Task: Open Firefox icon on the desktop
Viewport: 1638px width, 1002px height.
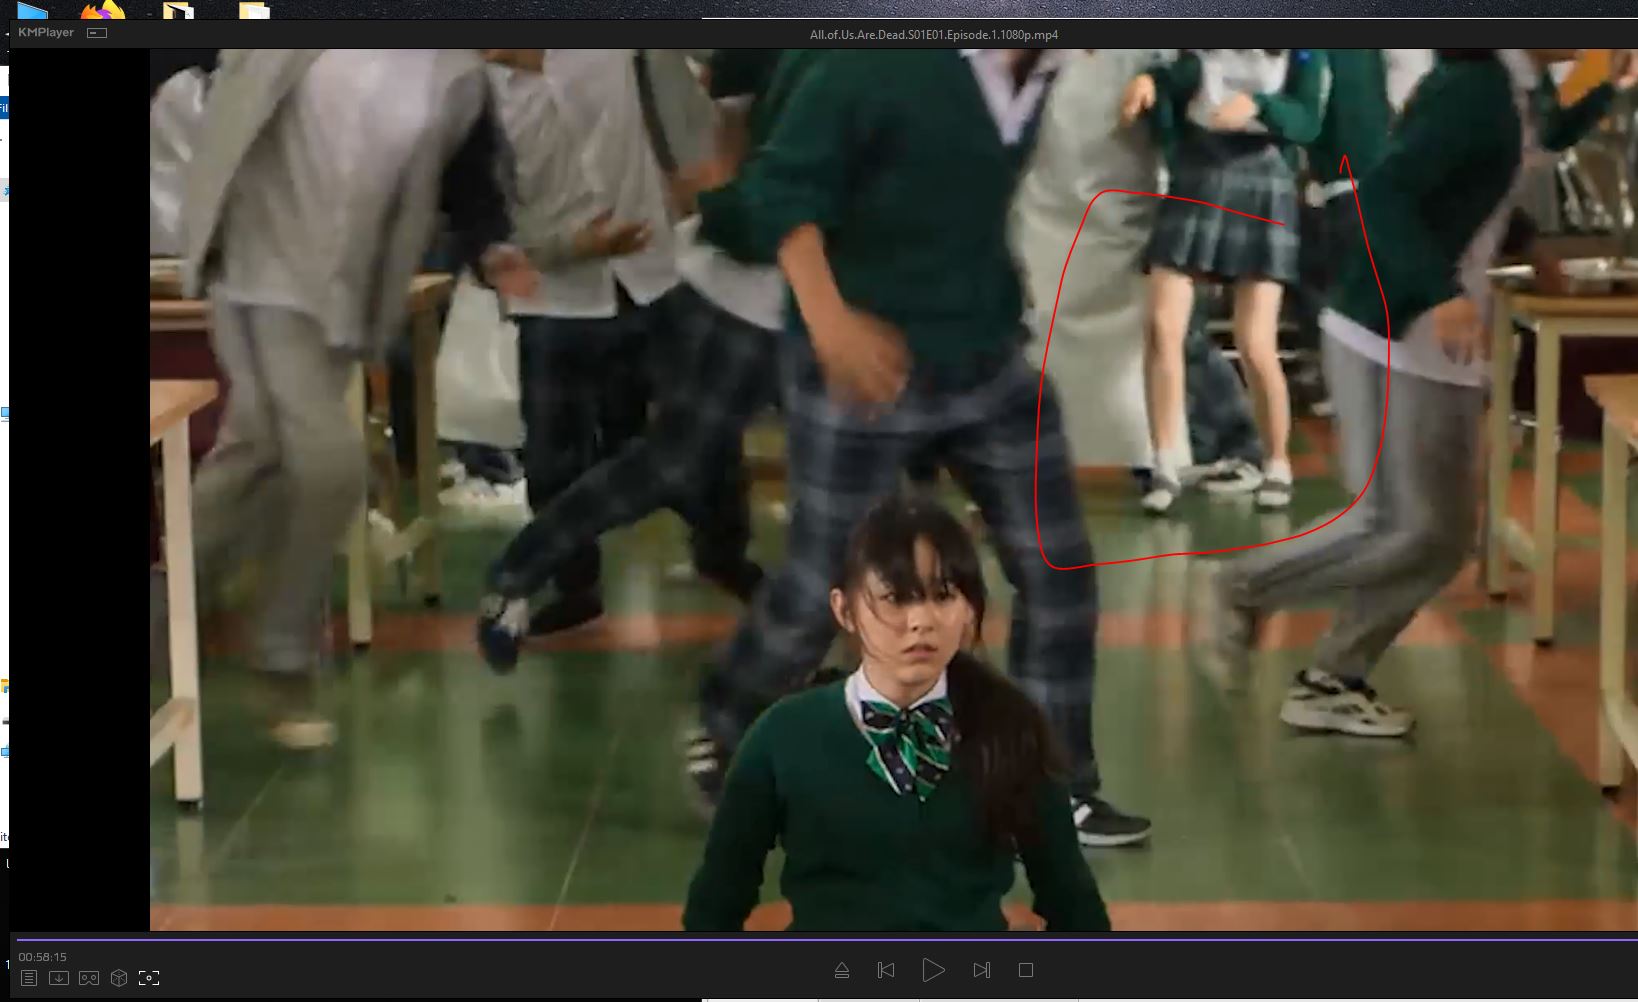Action: point(103,10)
